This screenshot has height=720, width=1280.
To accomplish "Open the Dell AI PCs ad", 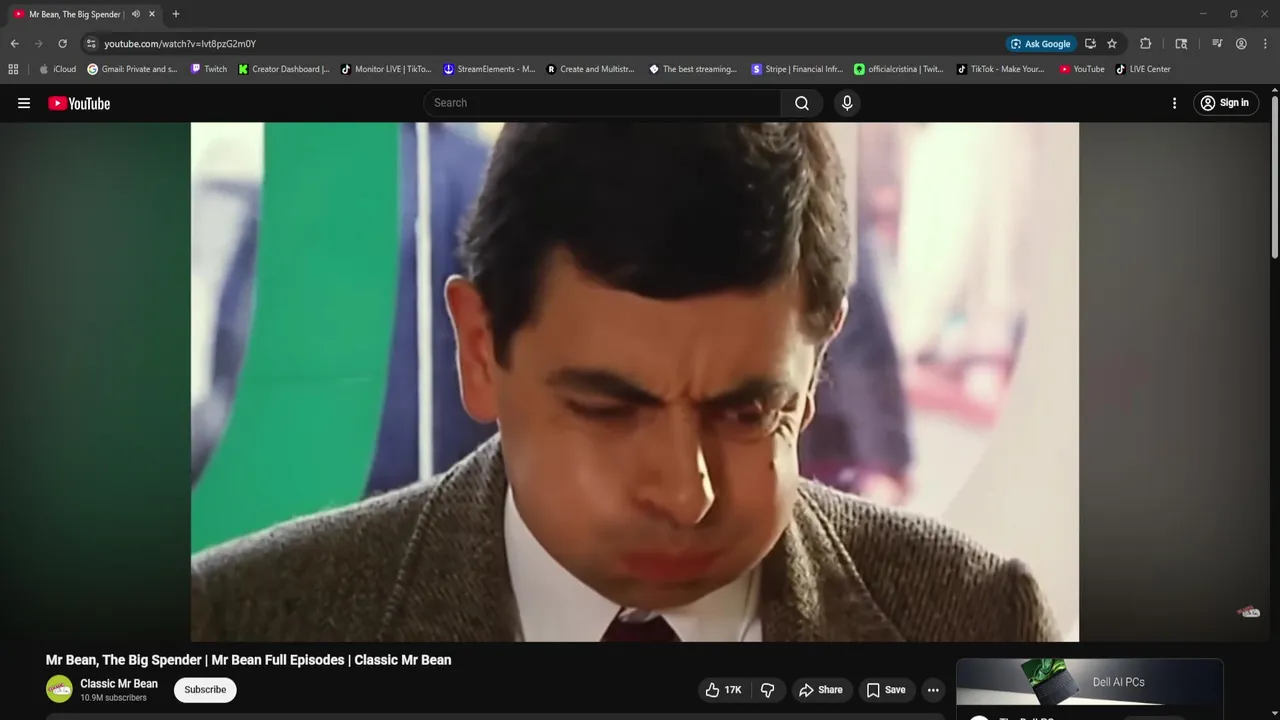I will coord(1090,682).
